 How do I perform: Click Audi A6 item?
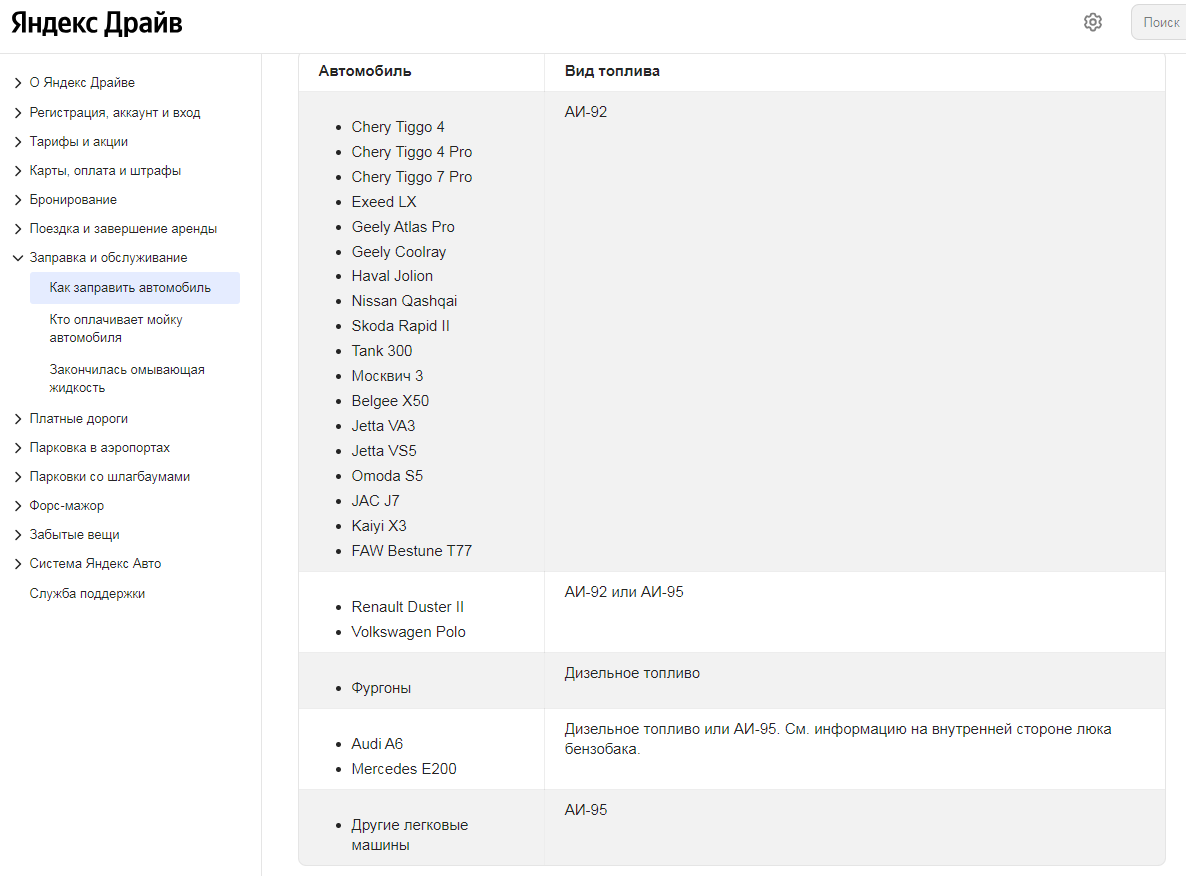377,744
